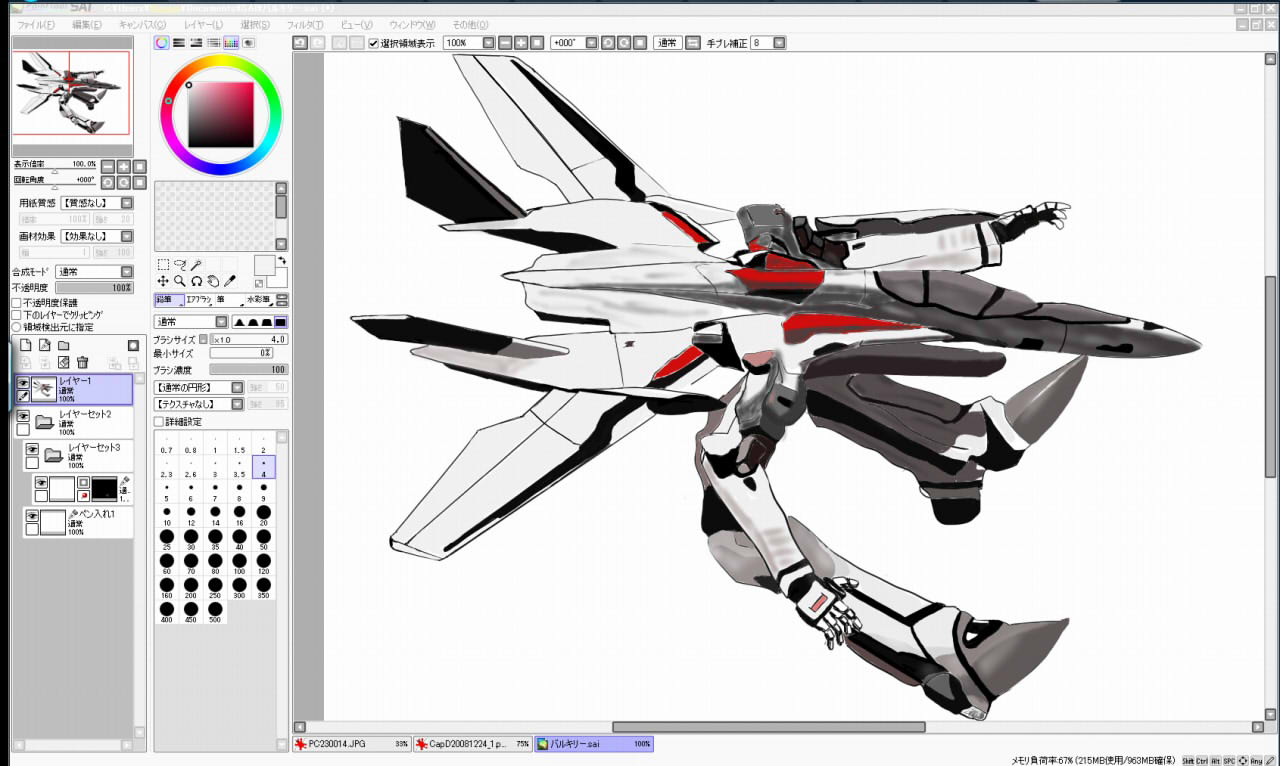Show the HSV slider panel
This screenshot has width=1280, height=766.
pyautogui.click(x=196, y=43)
